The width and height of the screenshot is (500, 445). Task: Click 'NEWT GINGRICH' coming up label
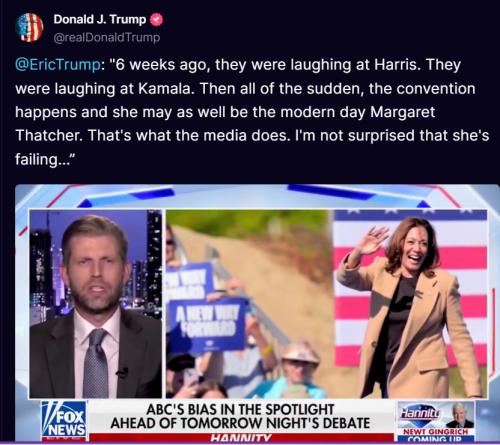pos(436,431)
